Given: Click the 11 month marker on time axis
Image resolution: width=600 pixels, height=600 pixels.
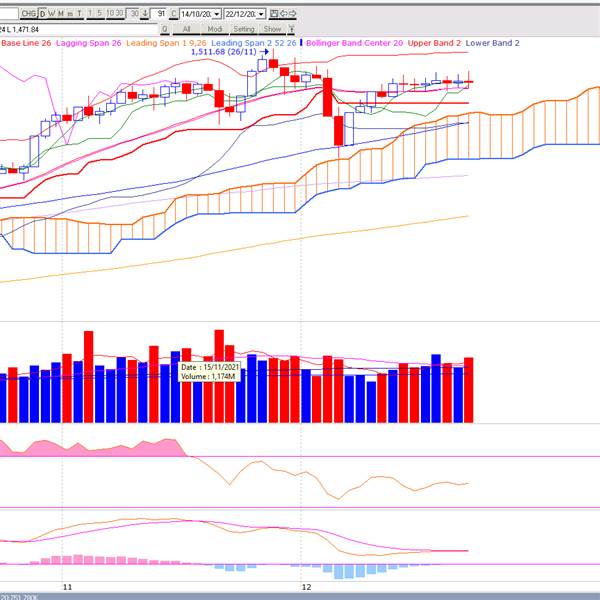Looking at the screenshot, I should 67,587.
